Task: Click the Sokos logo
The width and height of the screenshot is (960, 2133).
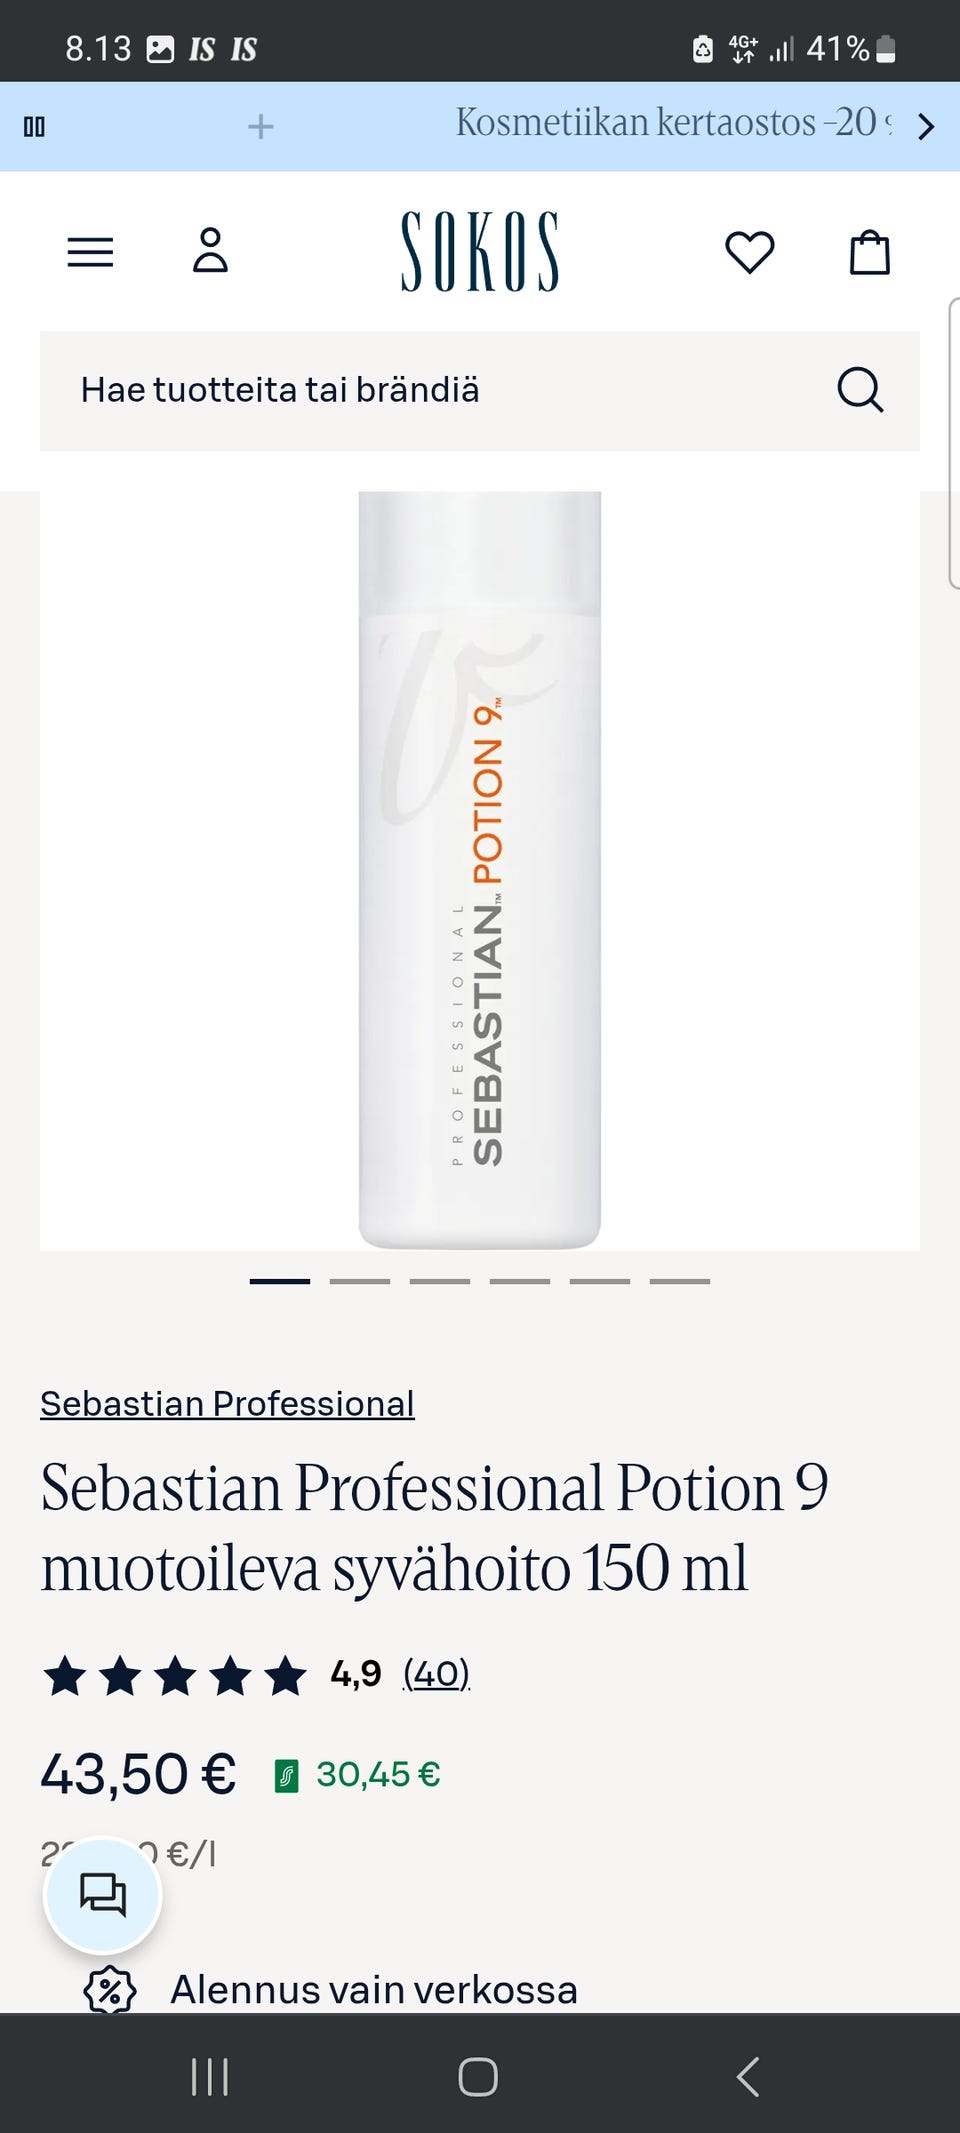Action: pyautogui.click(x=480, y=251)
